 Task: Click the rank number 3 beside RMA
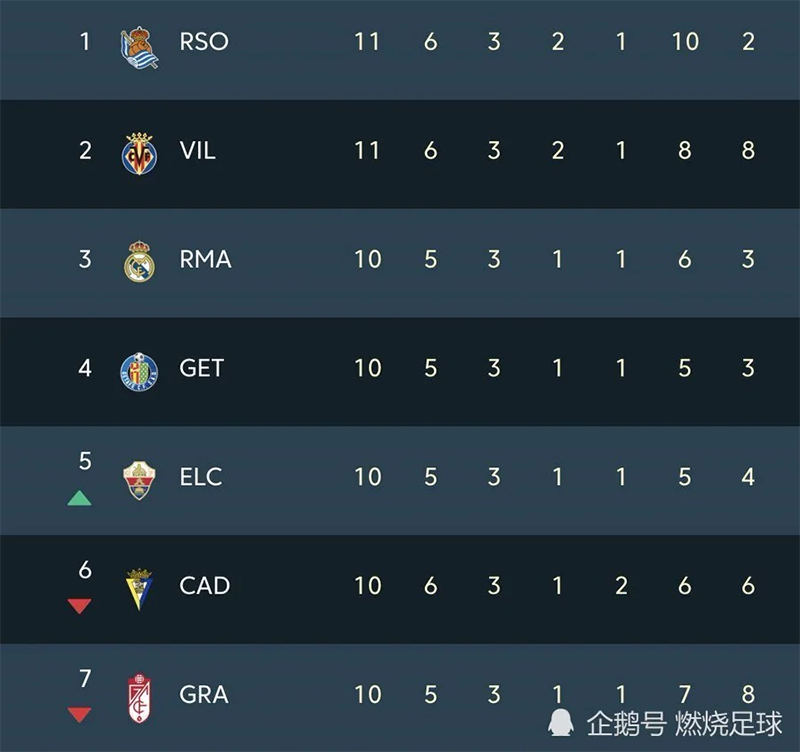click(85, 259)
